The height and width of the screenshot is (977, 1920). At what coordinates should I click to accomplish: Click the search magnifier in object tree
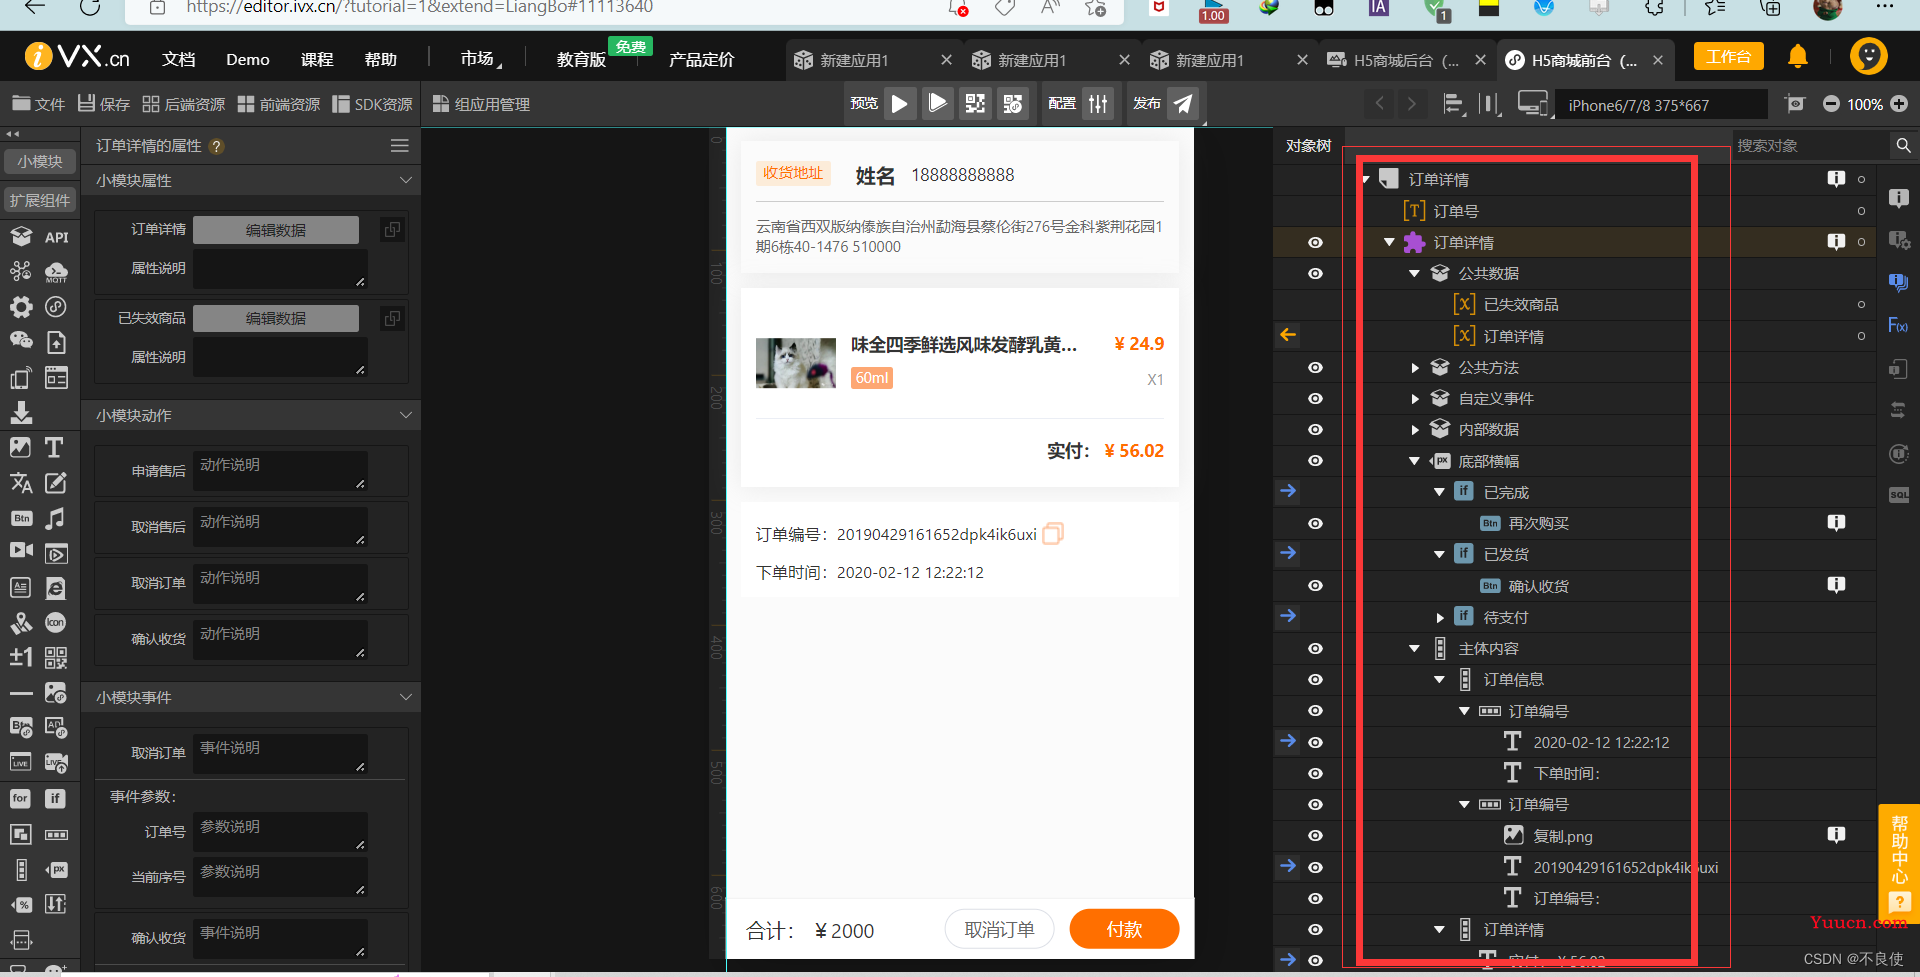click(x=1902, y=146)
